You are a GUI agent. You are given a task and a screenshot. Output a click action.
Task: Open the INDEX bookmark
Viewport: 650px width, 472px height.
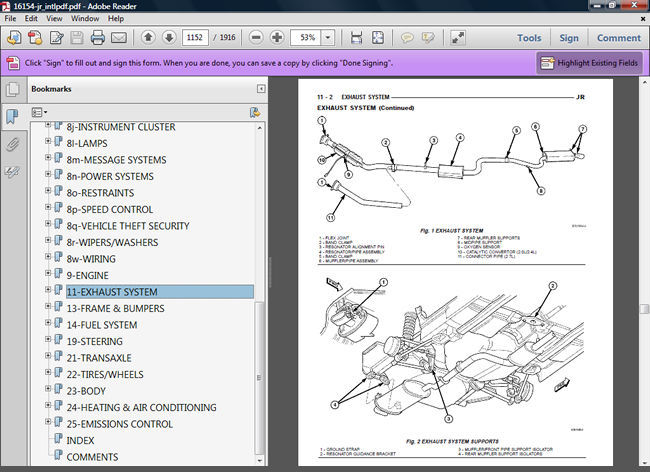pyautogui.click(x=80, y=441)
